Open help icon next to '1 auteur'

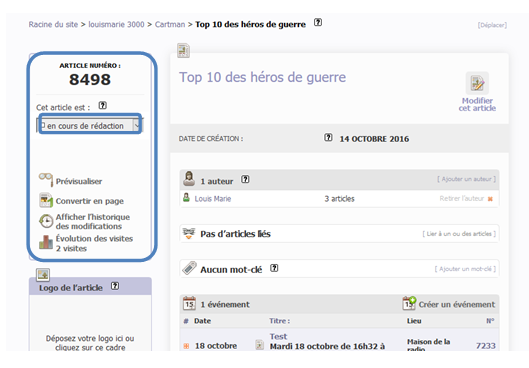coord(245,179)
